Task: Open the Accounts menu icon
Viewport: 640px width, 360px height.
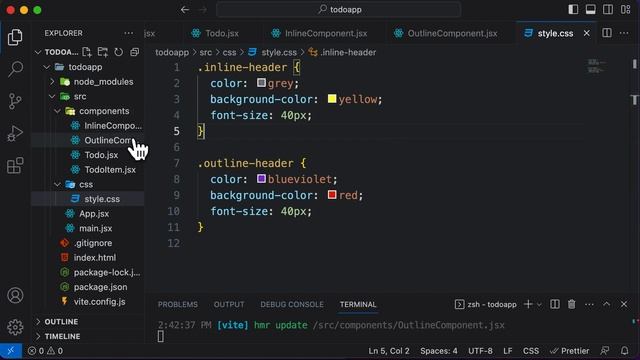Action: 15,295
